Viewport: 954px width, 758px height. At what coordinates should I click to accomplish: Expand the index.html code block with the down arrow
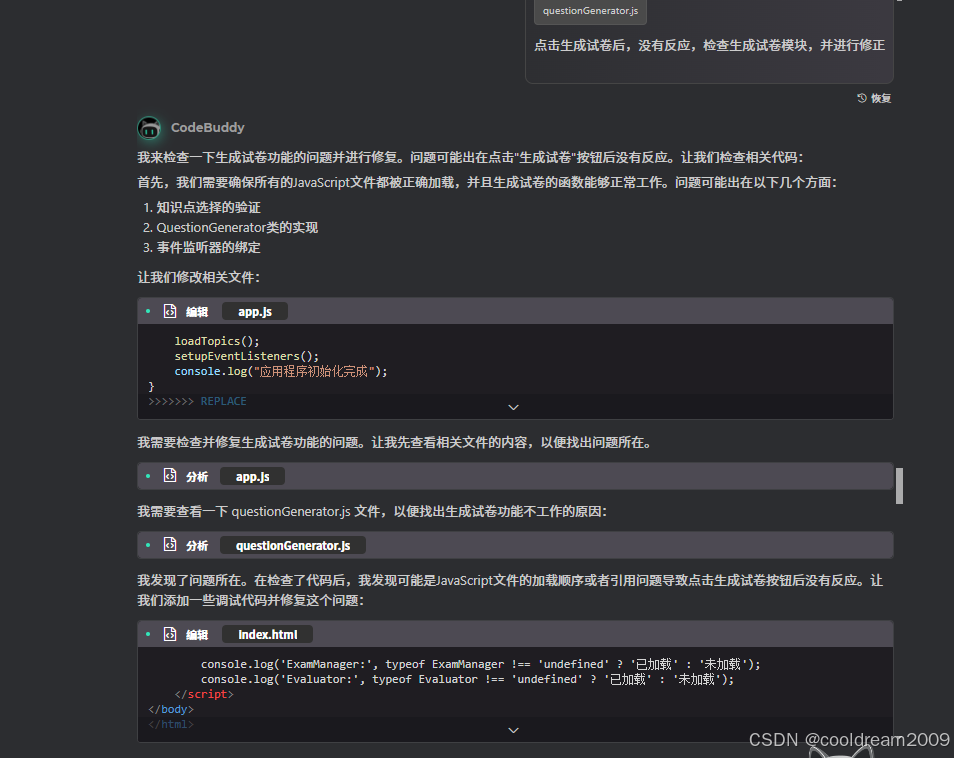[x=513, y=730]
